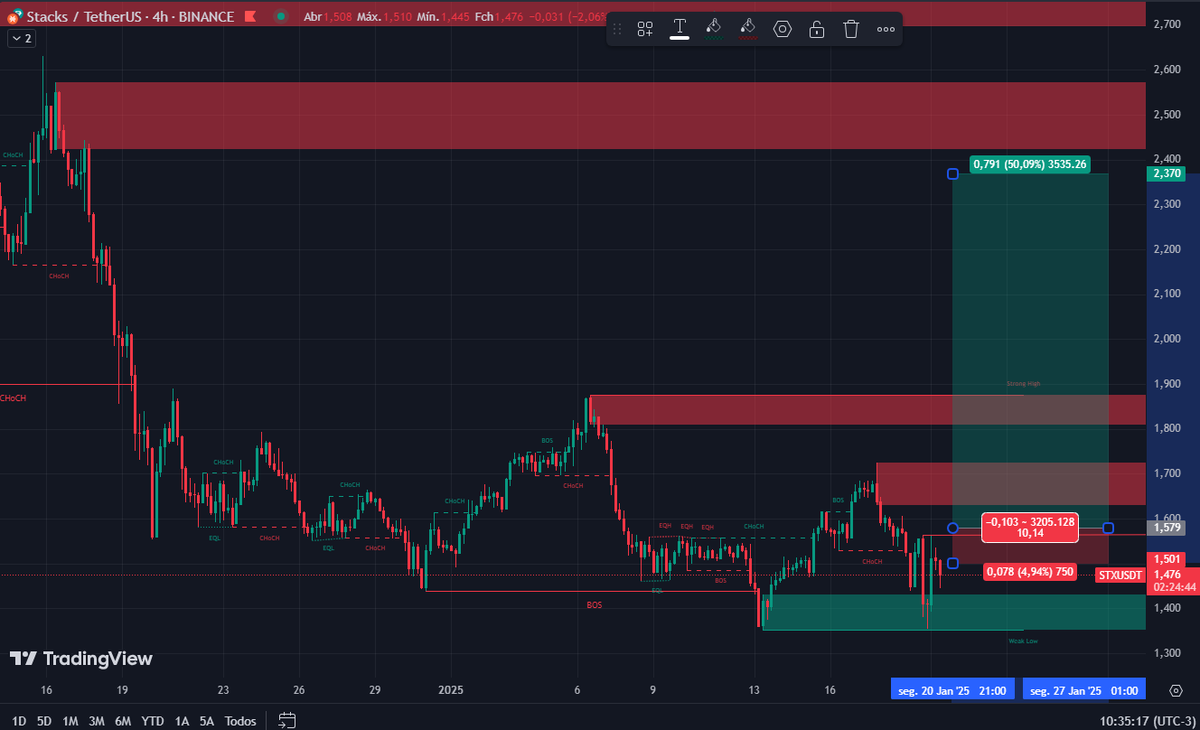Image resolution: width=1200 pixels, height=730 pixels.
Task: Click the Abr 1,508 open value
Action: pos(340,17)
